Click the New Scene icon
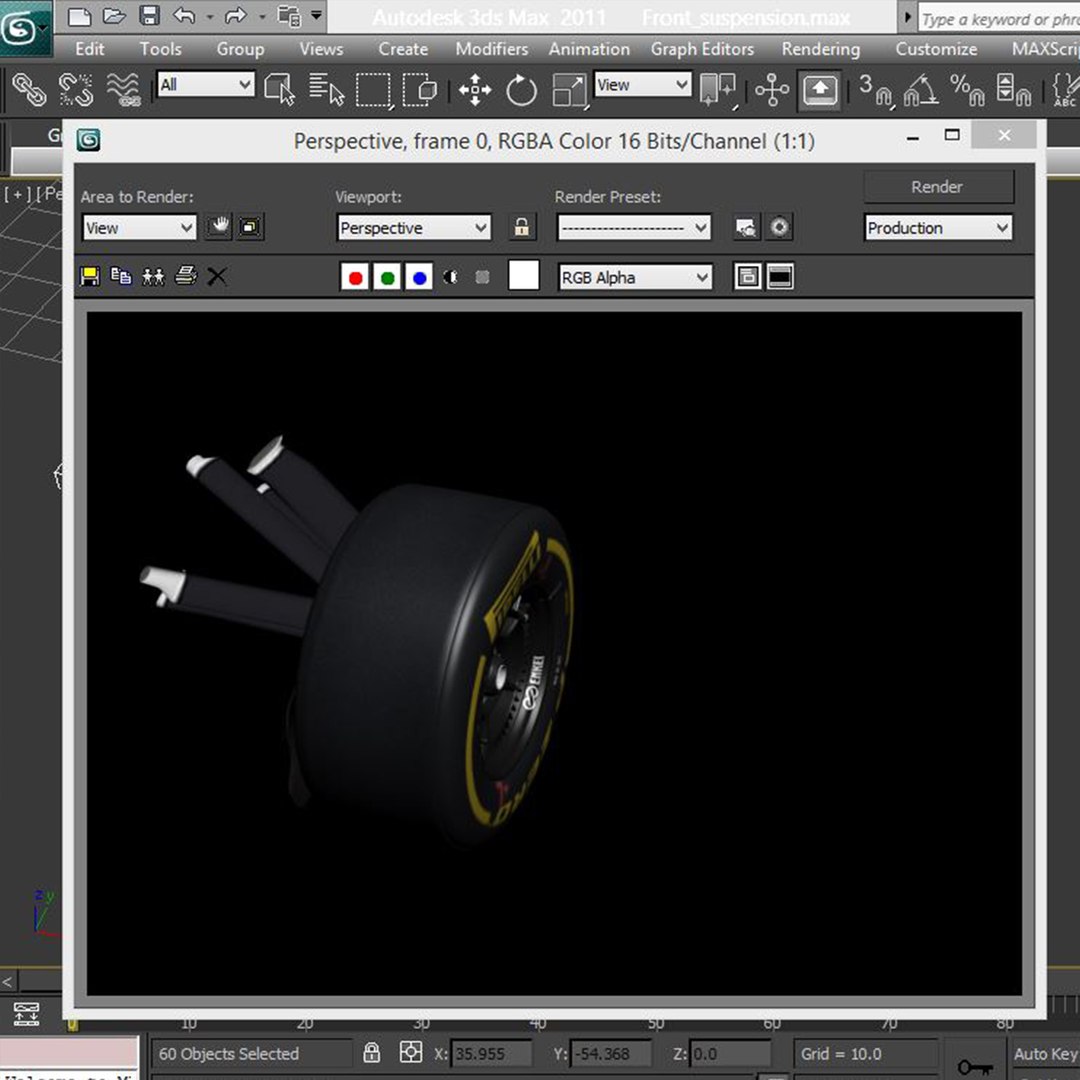Viewport: 1080px width, 1080px height. pyautogui.click(x=80, y=16)
